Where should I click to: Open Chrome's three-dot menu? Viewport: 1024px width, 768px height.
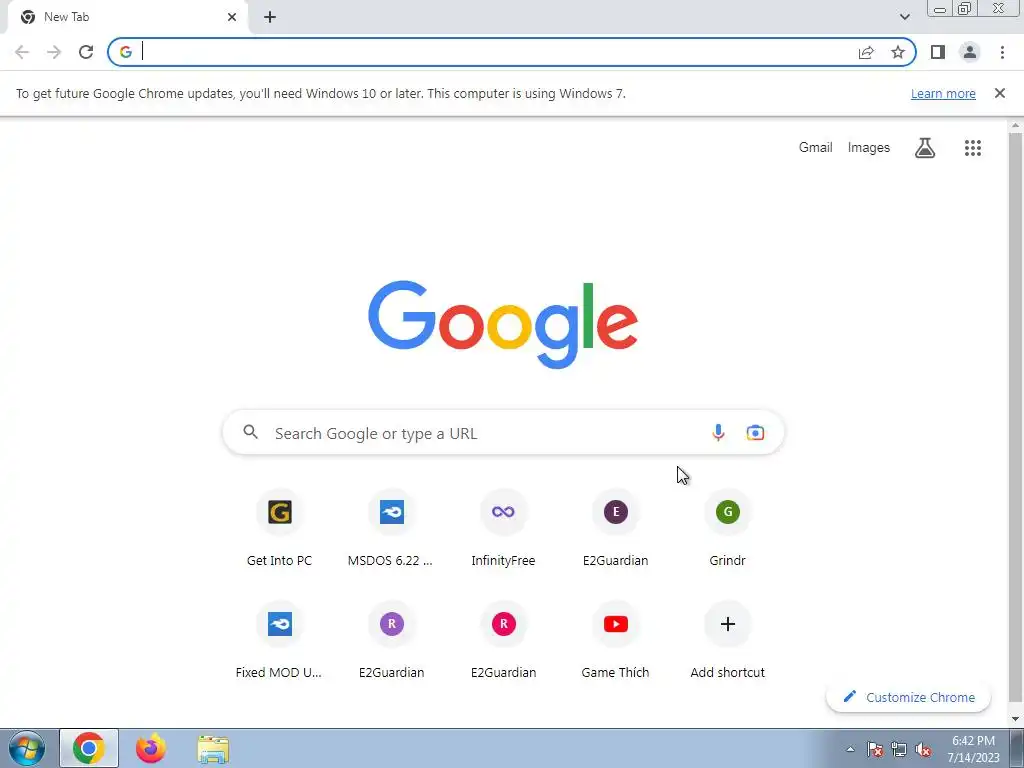click(1002, 52)
